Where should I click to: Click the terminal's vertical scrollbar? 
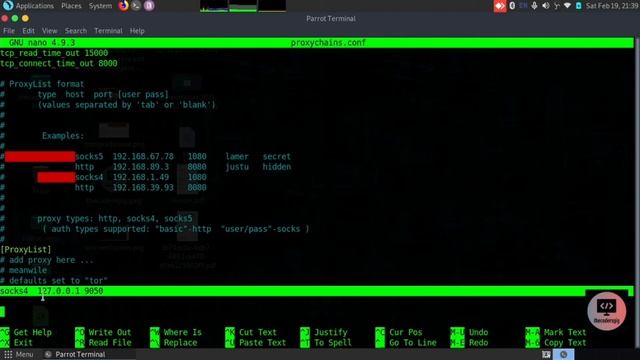(x=637, y=192)
